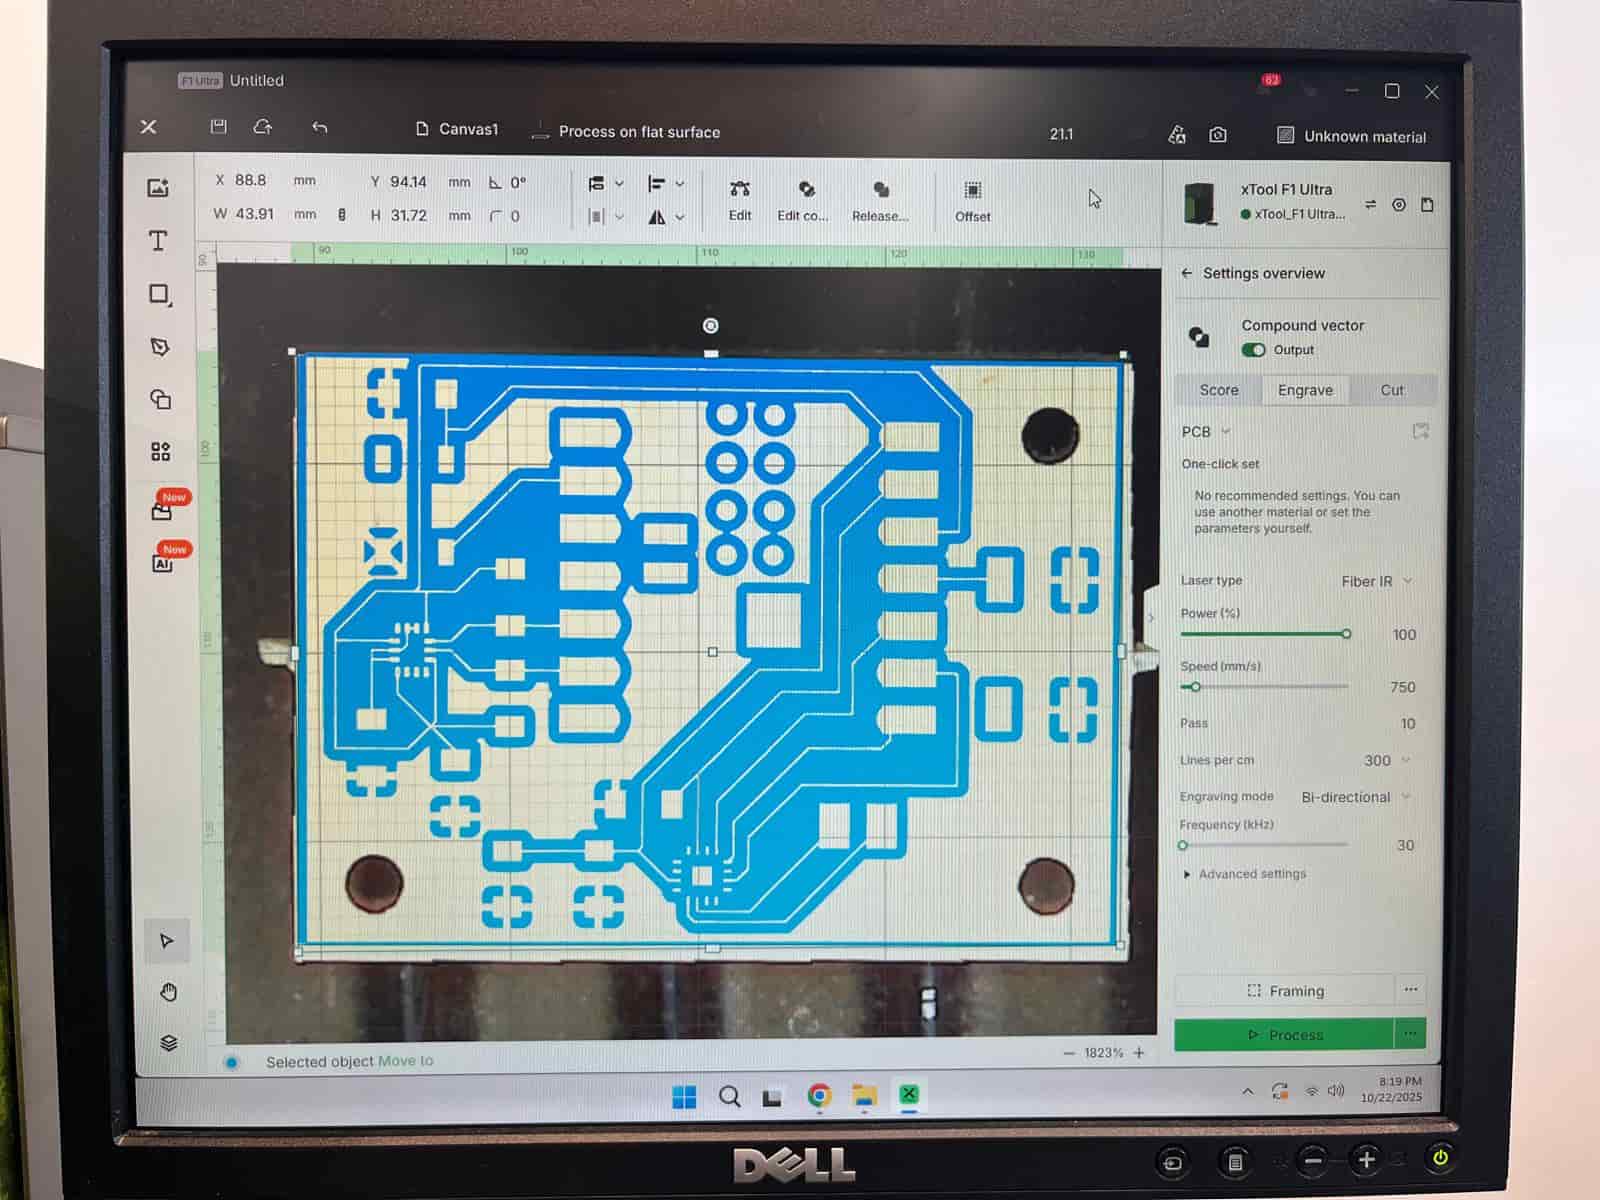Click the green Process button

tap(1284, 1035)
